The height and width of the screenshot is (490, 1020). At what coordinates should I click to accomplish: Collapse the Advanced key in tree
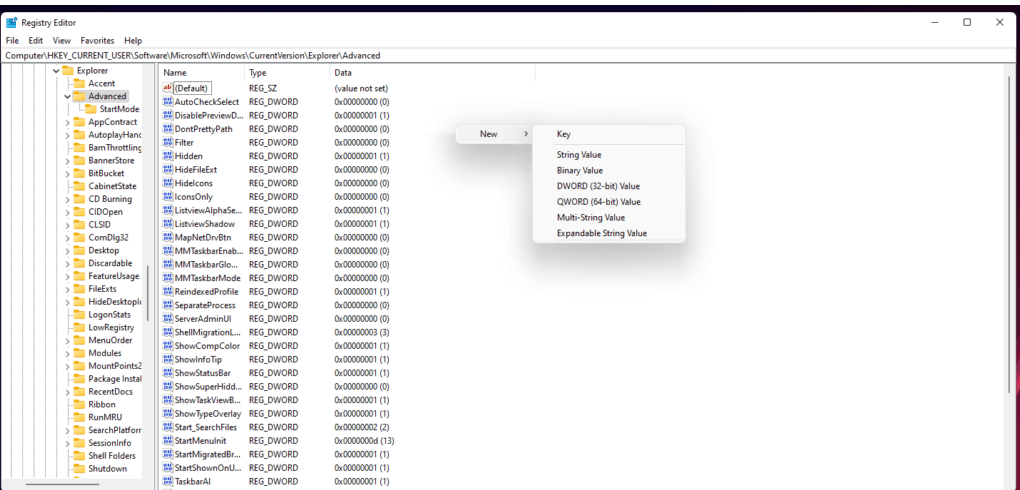[x=67, y=97]
